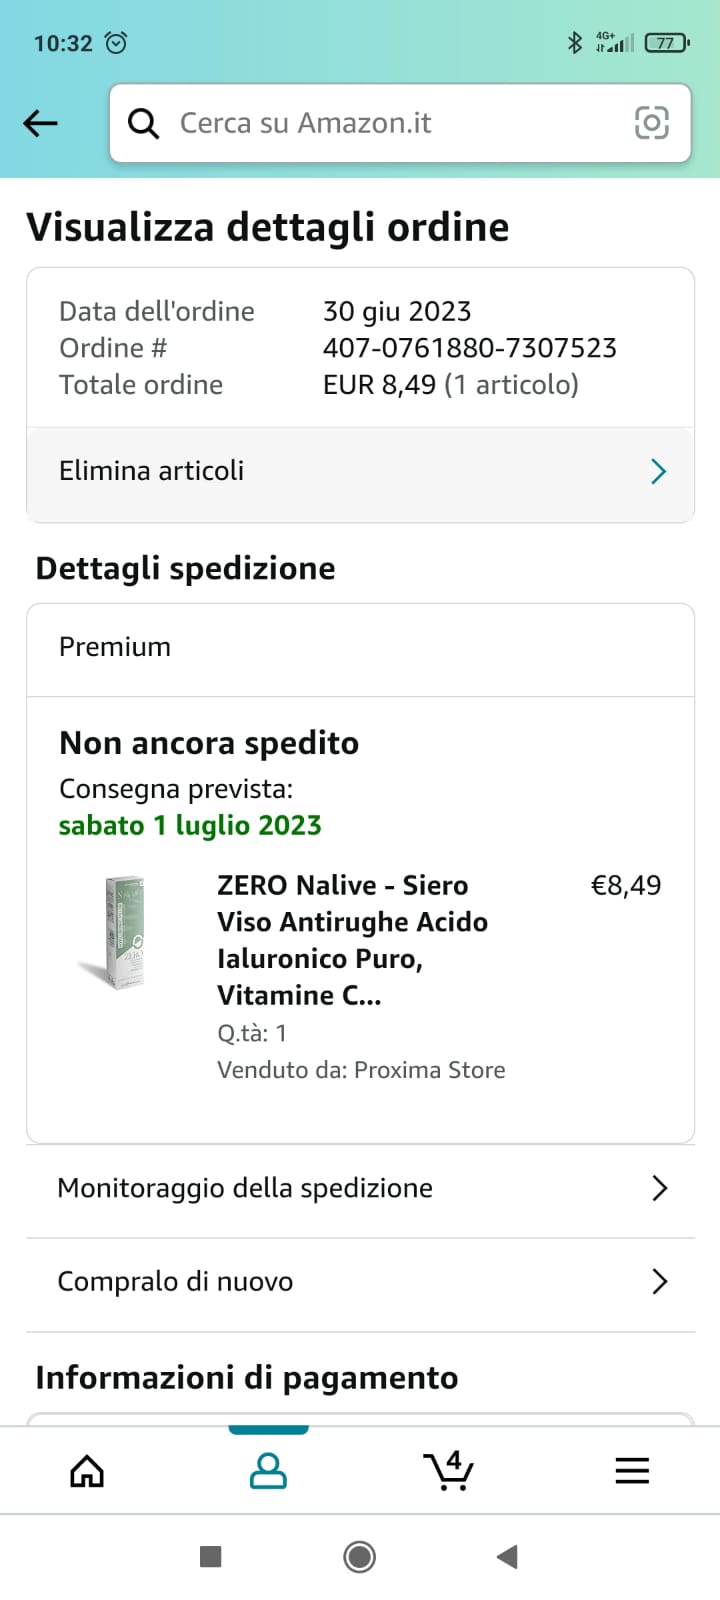Open ZERO Nalive Siero Viso product link
This screenshot has height=1600, width=720.
pyautogui.click(x=352, y=939)
